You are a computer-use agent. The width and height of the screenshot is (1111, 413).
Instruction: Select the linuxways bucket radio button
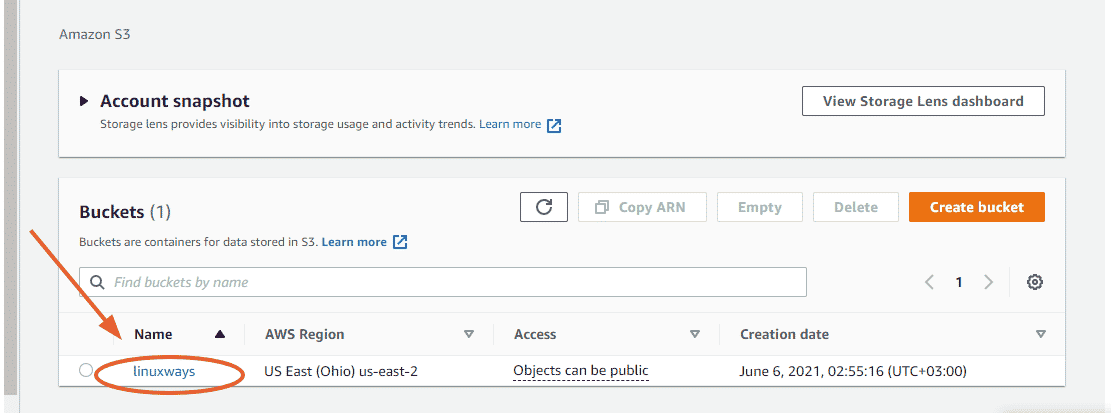[x=86, y=370]
